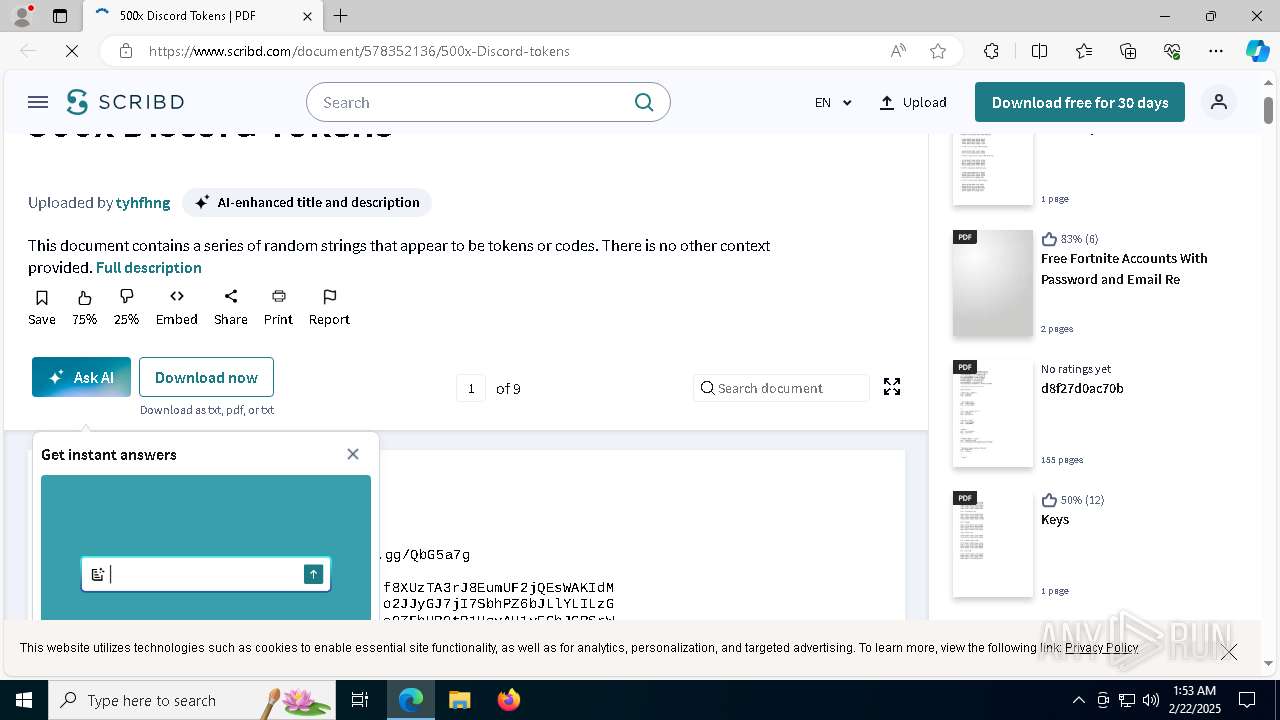
Task: Open the user account icon
Action: coord(1219,102)
